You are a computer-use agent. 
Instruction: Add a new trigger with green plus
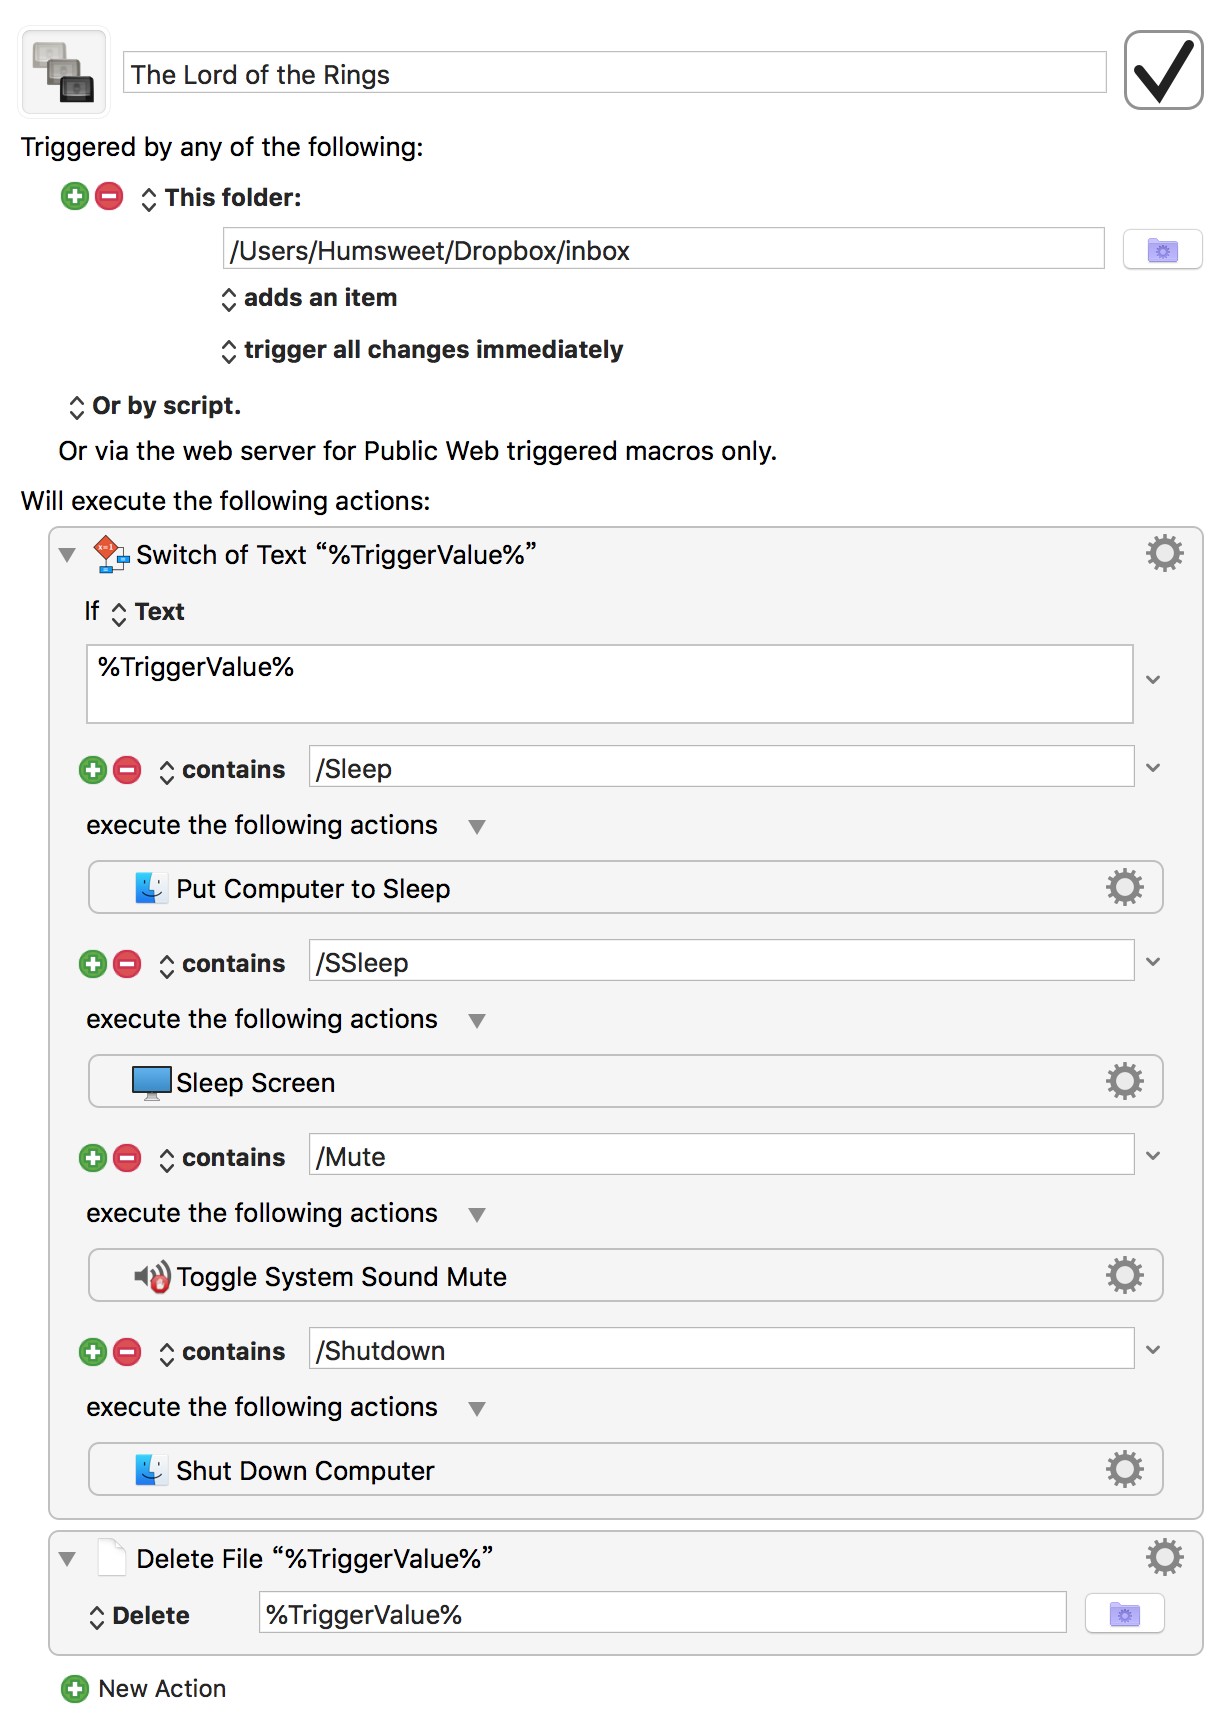click(x=75, y=196)
